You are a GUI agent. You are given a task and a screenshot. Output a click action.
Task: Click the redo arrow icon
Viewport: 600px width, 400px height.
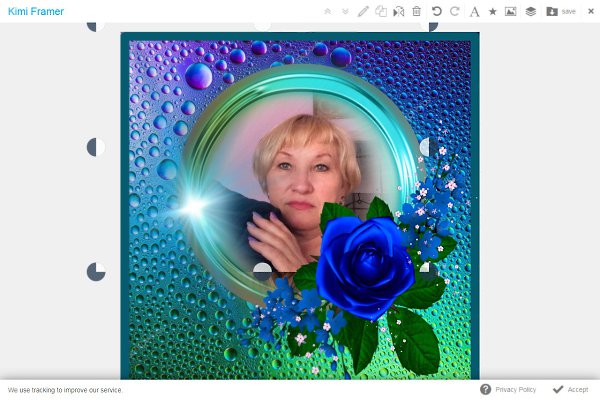point(455,11)
